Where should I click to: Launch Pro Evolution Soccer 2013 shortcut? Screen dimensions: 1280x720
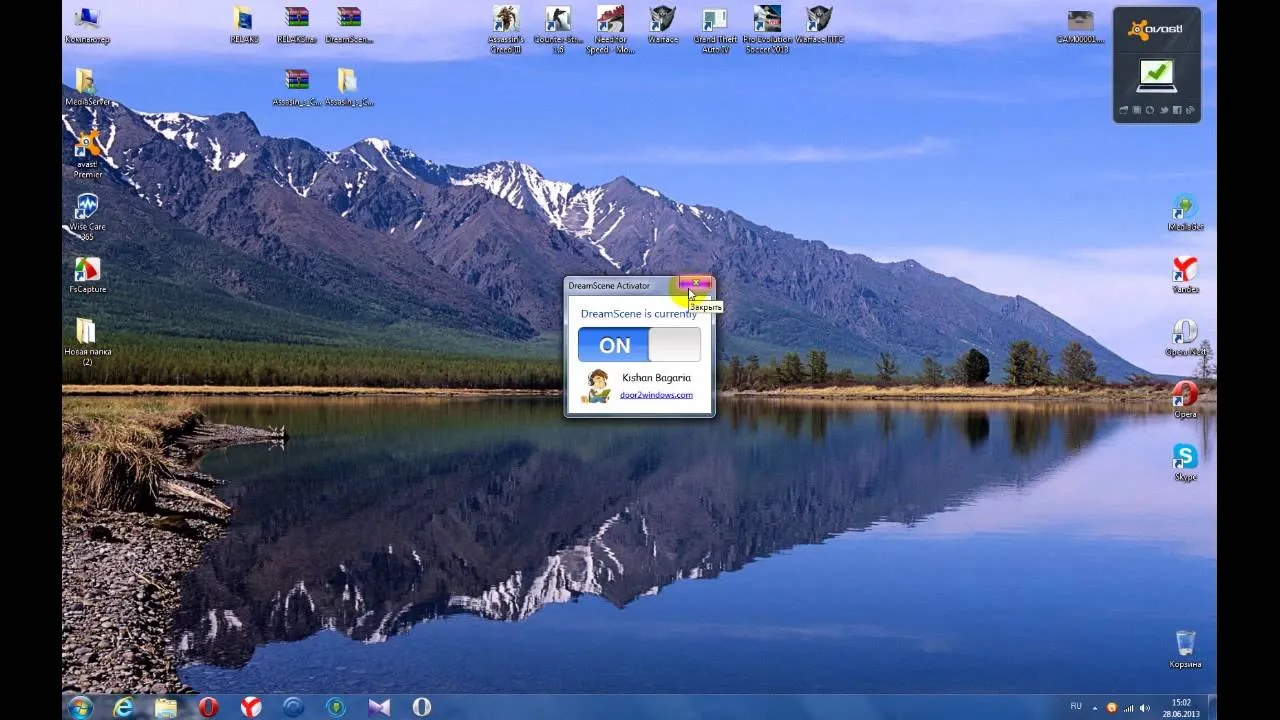767,29
